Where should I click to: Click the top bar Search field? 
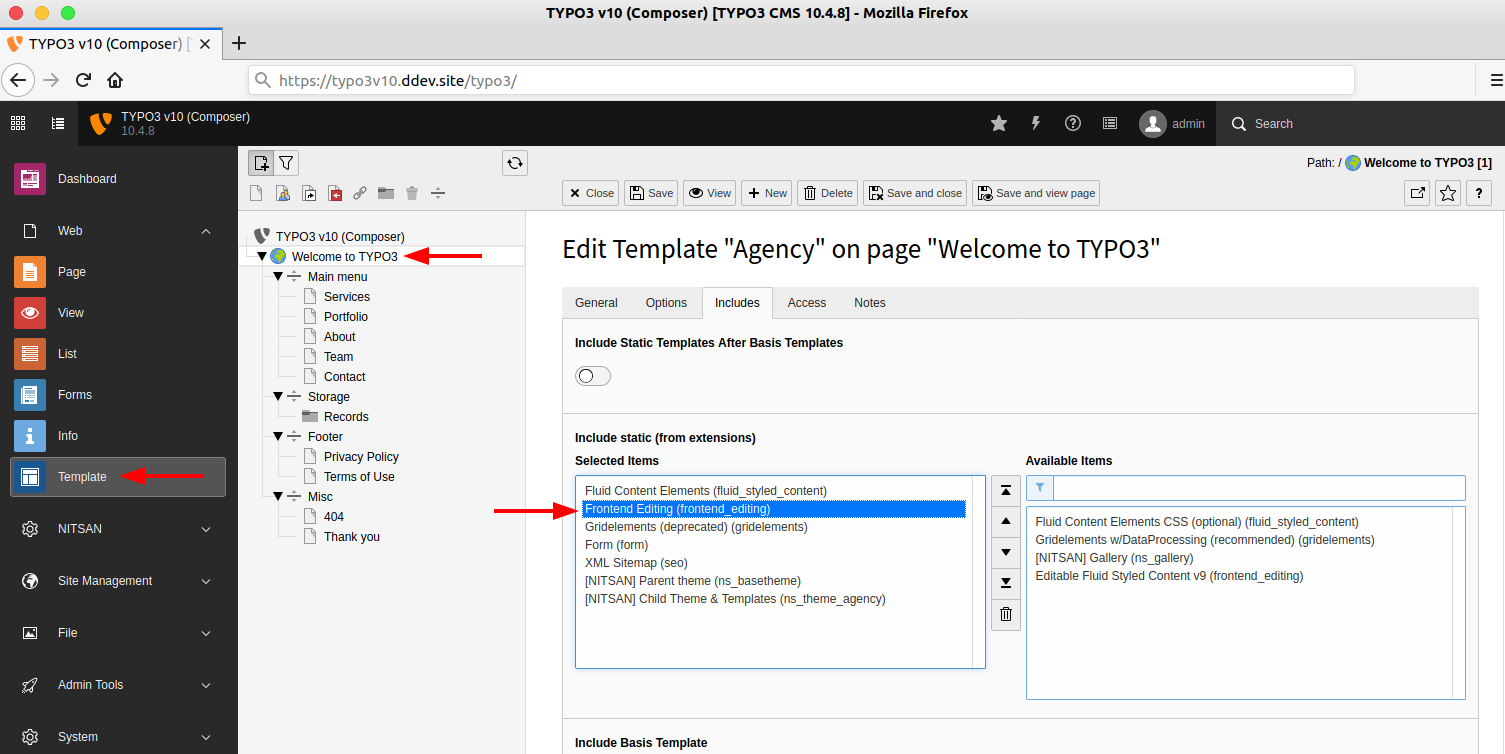(1360, 124)
